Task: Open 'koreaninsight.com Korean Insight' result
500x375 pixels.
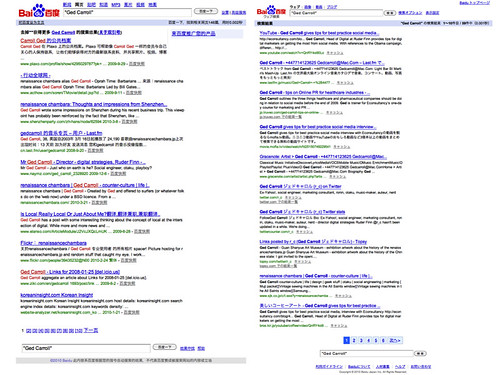Action: point(57,295)
